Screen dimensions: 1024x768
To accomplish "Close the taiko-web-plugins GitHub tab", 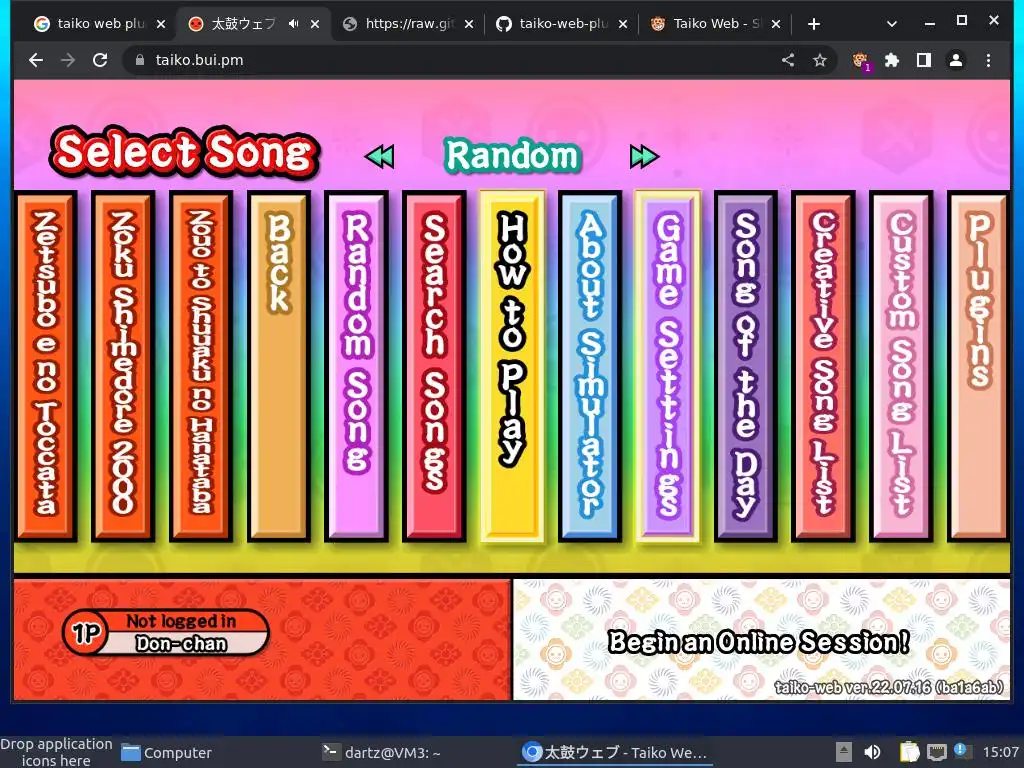I will click(622, 24).
